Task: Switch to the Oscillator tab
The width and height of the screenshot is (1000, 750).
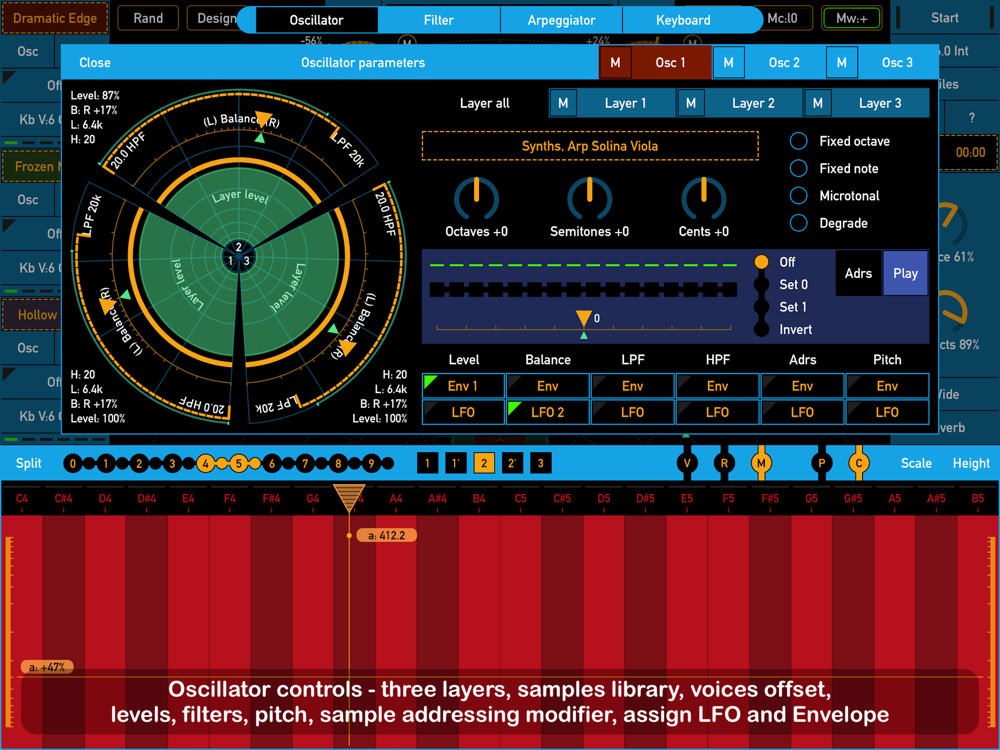Action: pos(316,20)
